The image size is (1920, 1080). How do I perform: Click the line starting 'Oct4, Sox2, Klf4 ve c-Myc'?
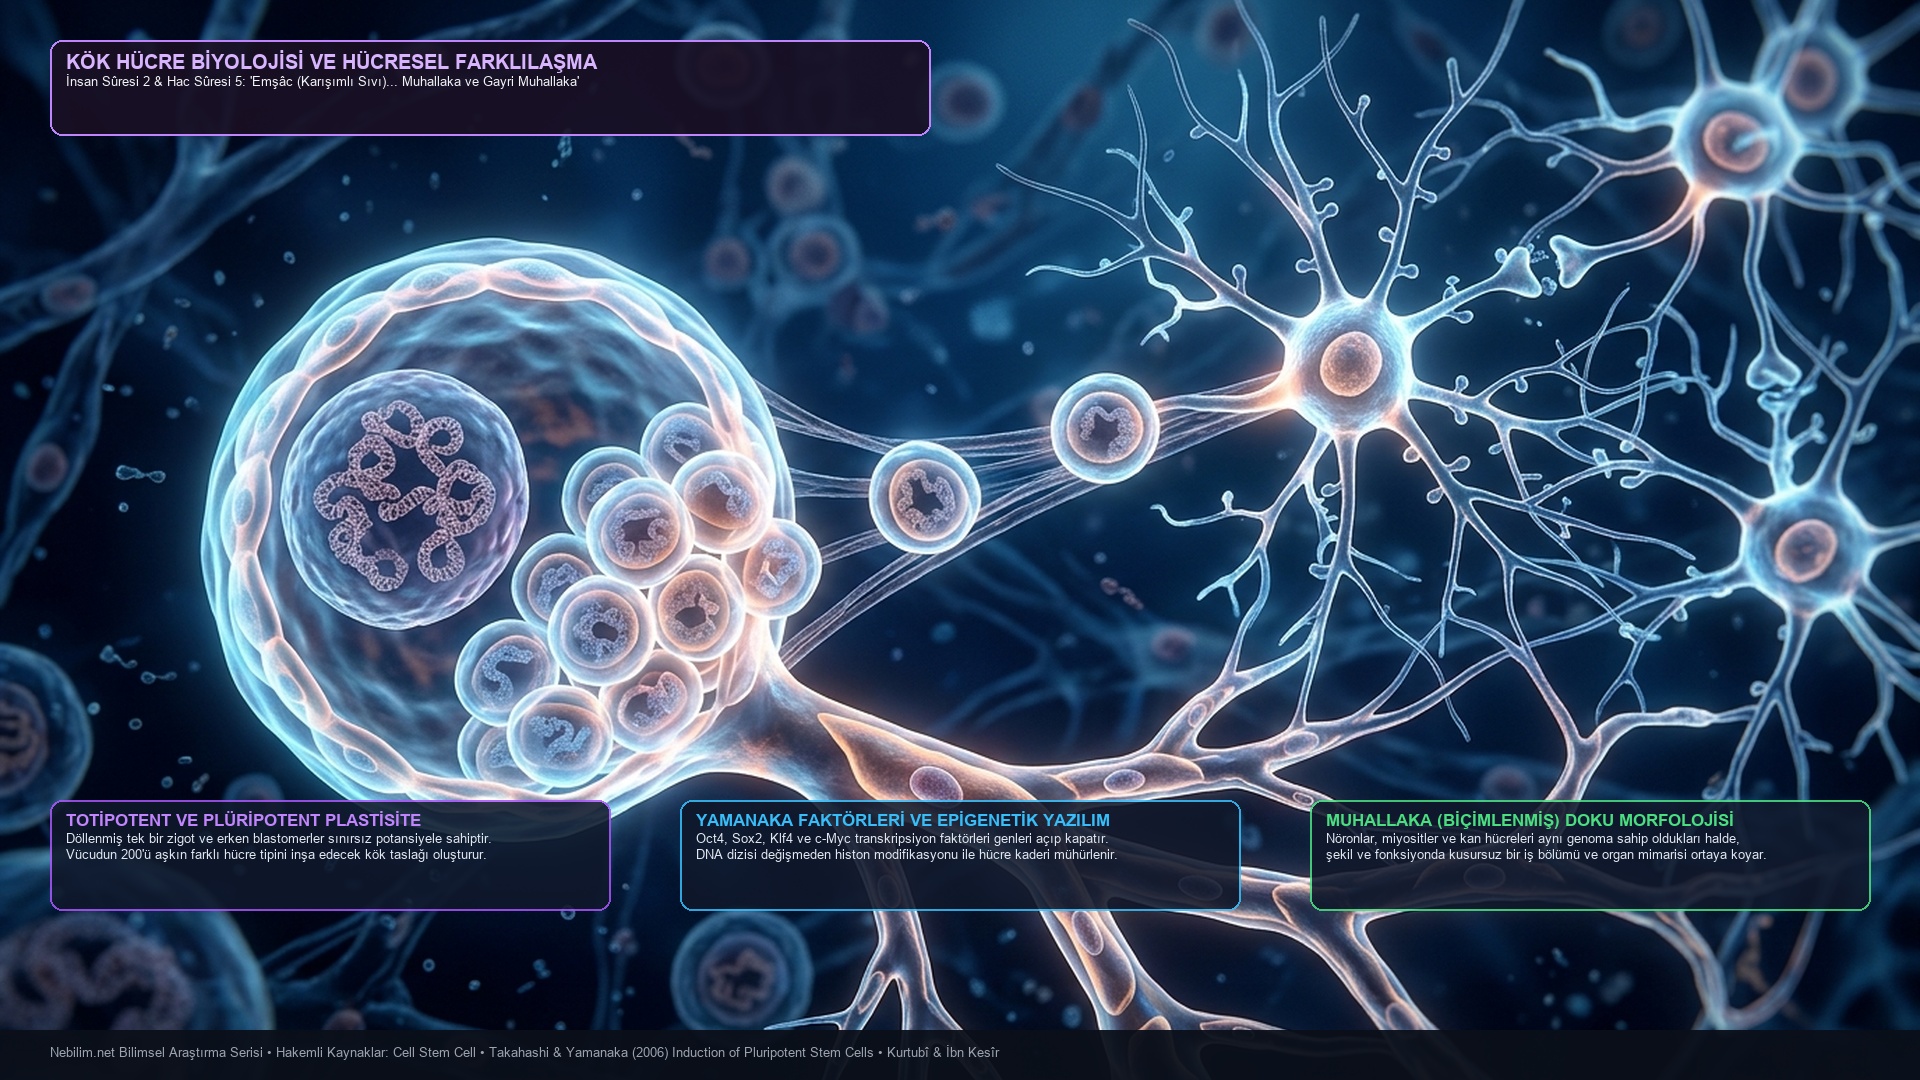coord(902,839)
